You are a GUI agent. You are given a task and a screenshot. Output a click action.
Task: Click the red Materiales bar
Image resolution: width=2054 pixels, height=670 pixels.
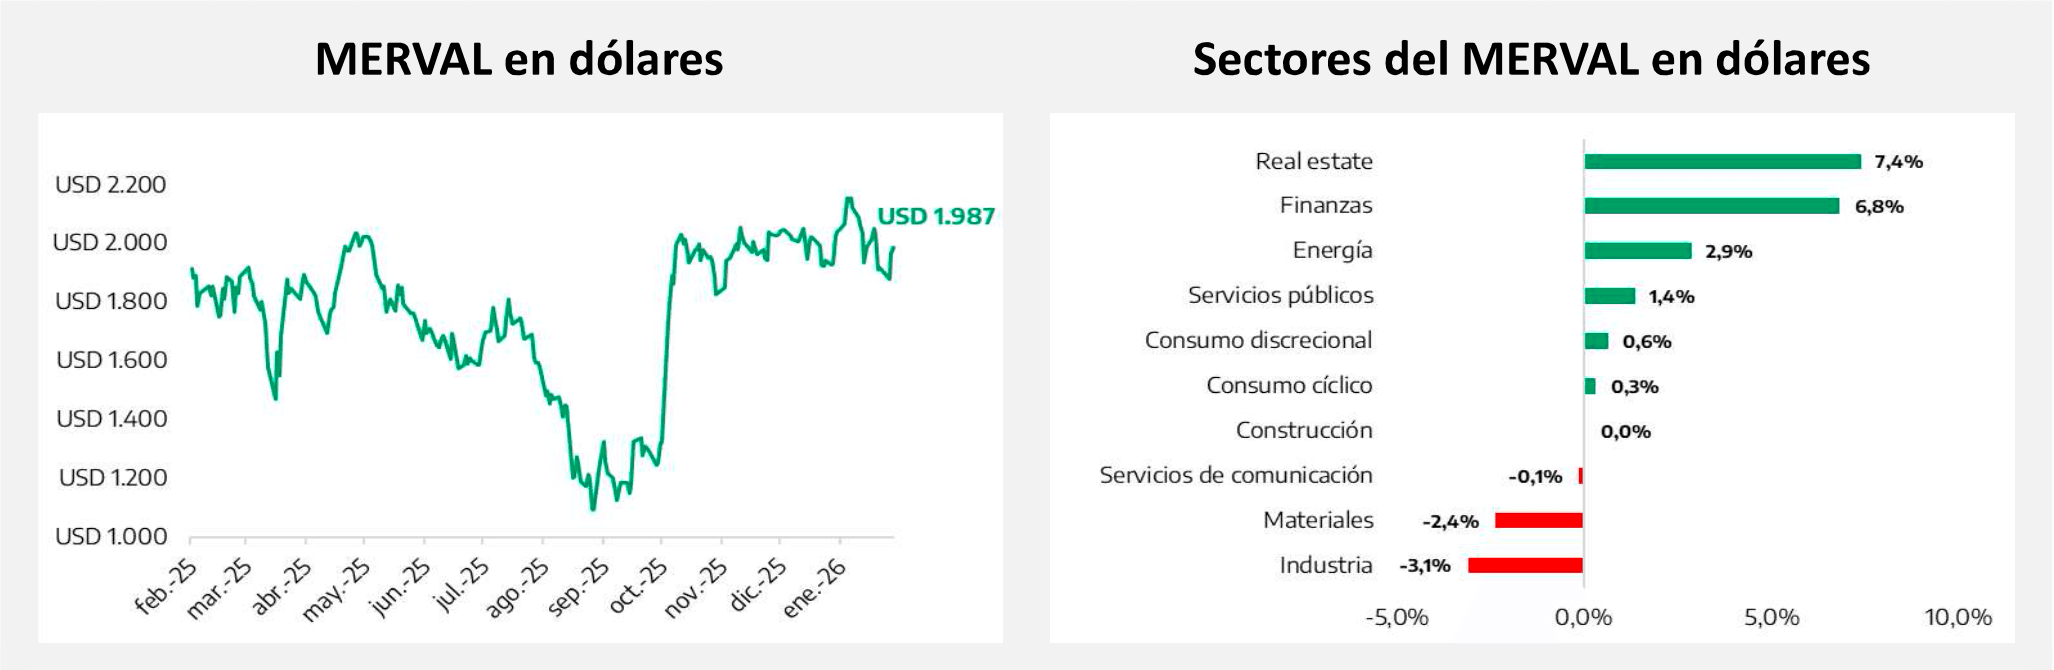point(1539,521)
